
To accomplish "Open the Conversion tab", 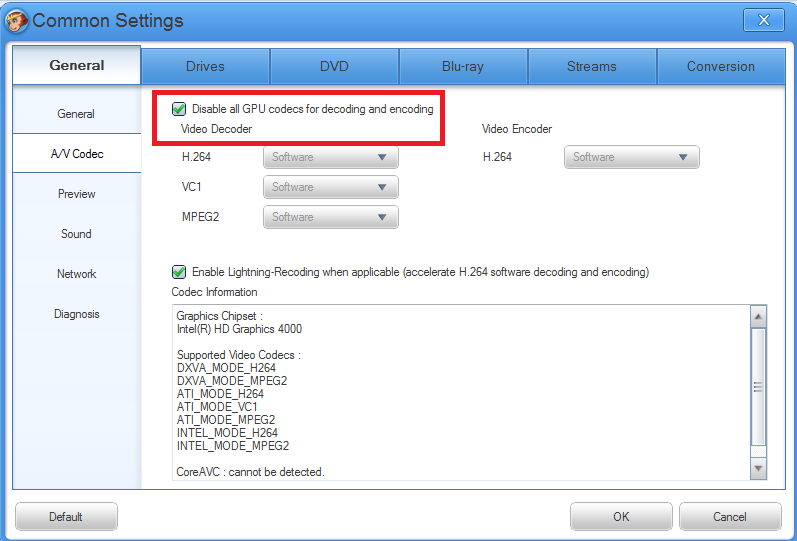I will coord(721,66).
